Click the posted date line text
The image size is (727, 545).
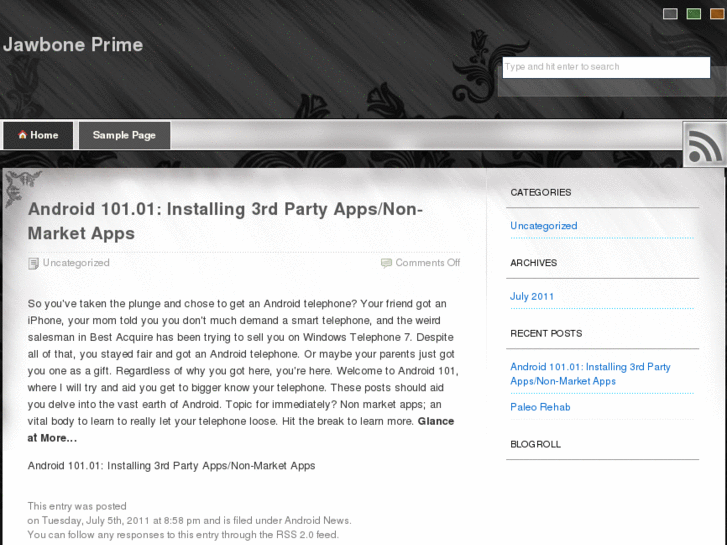(189, 520)
